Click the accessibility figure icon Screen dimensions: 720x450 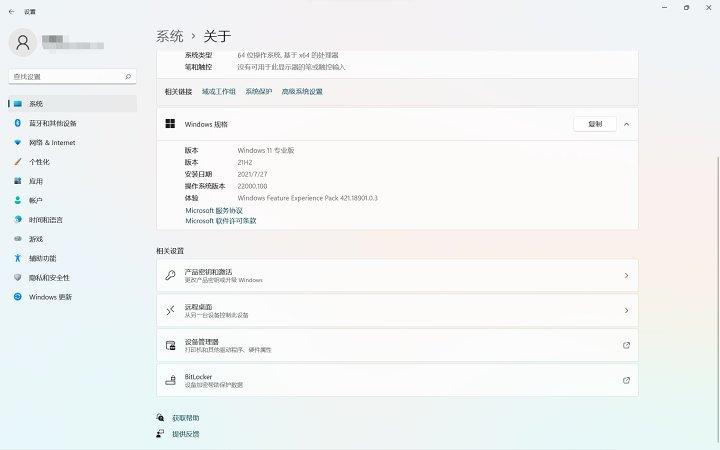17,258
